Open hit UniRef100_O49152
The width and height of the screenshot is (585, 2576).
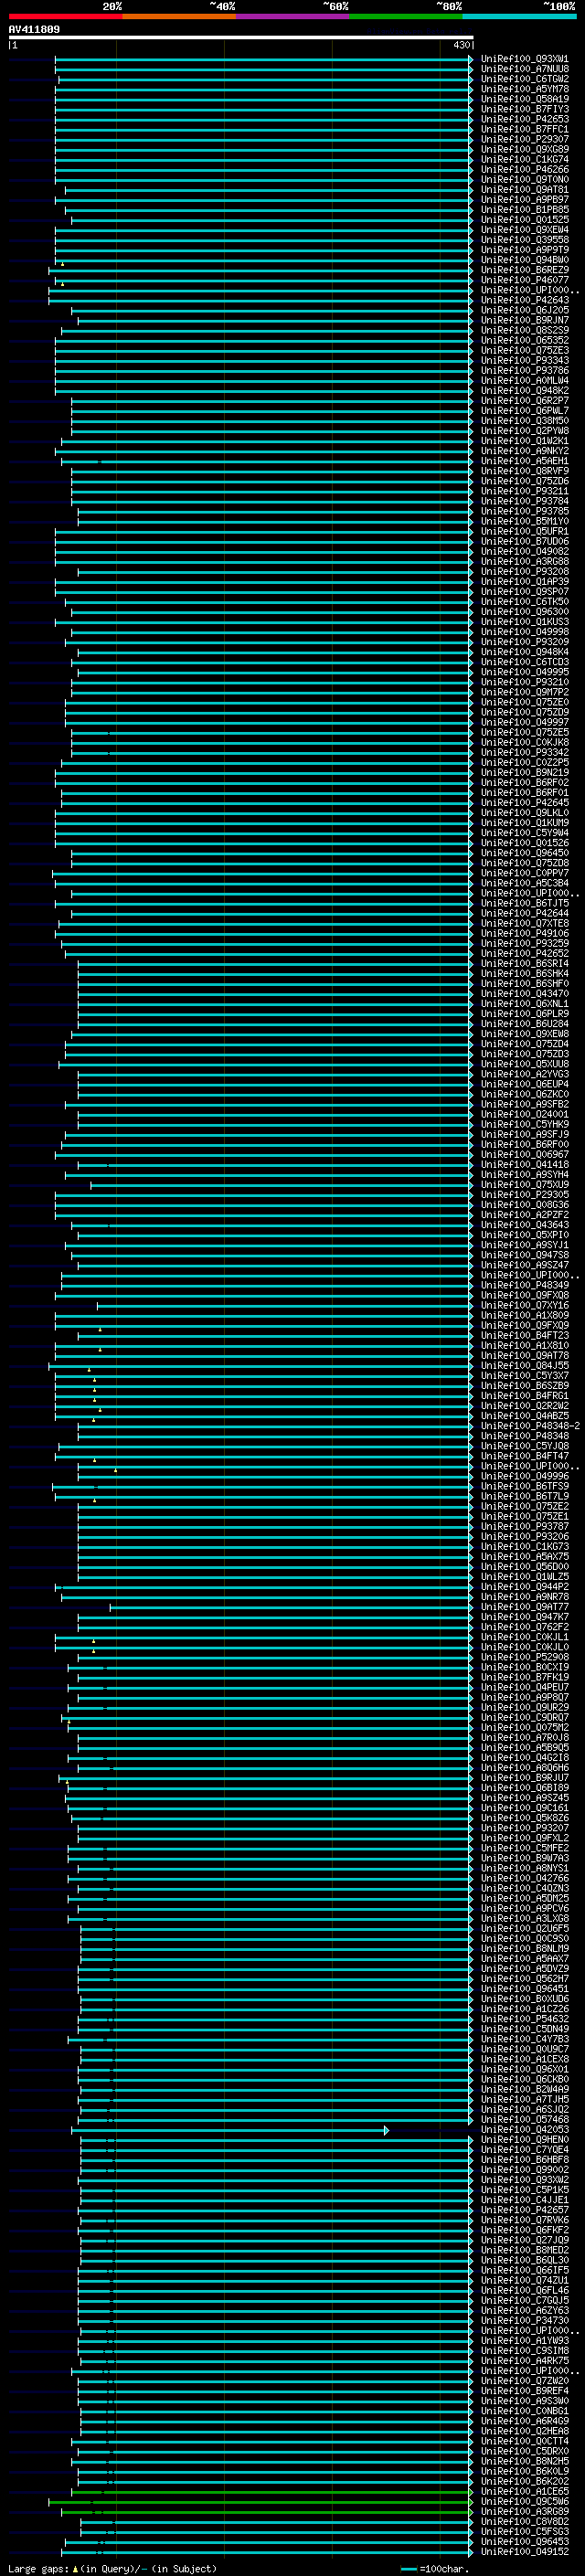point(524,2552)
